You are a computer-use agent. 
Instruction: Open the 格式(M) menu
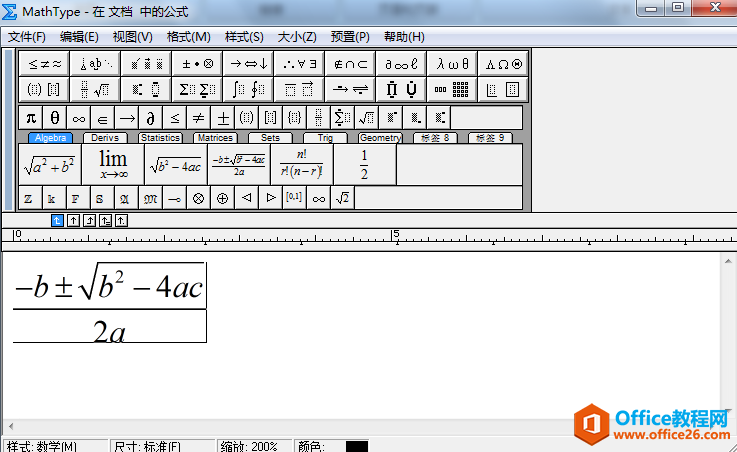coord(189,37)
